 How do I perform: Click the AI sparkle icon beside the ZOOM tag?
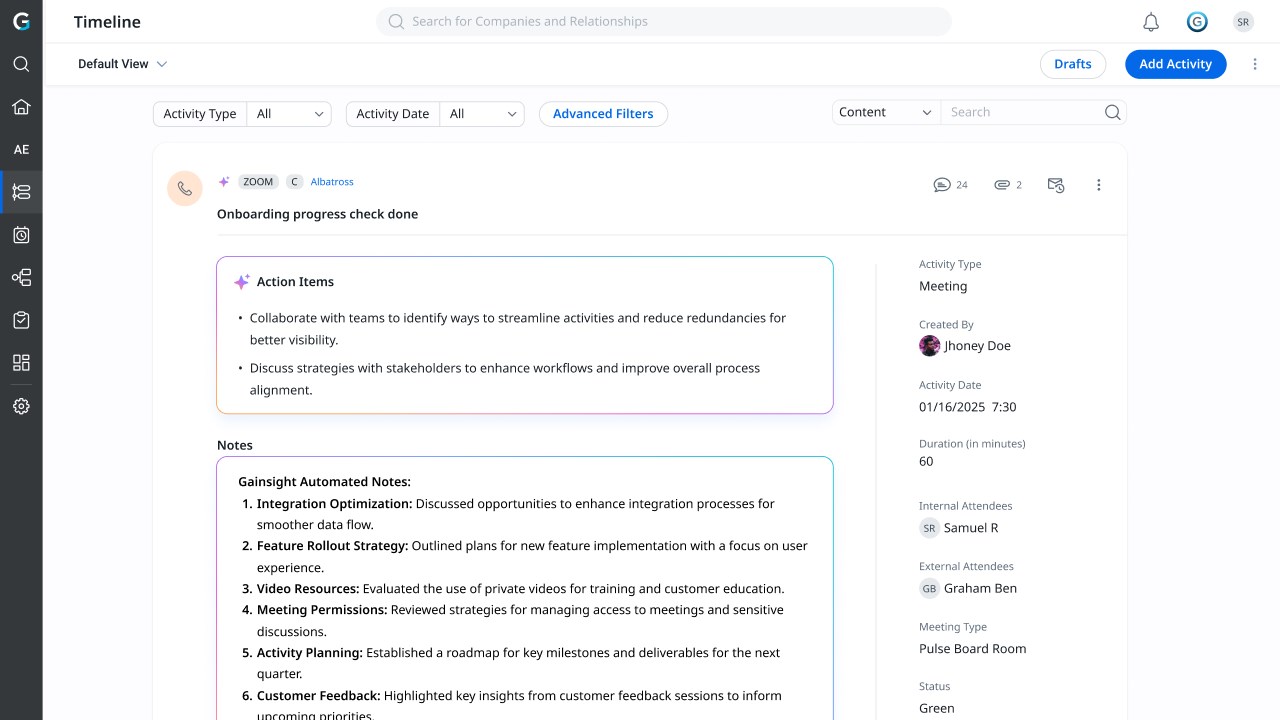point(224,182)
